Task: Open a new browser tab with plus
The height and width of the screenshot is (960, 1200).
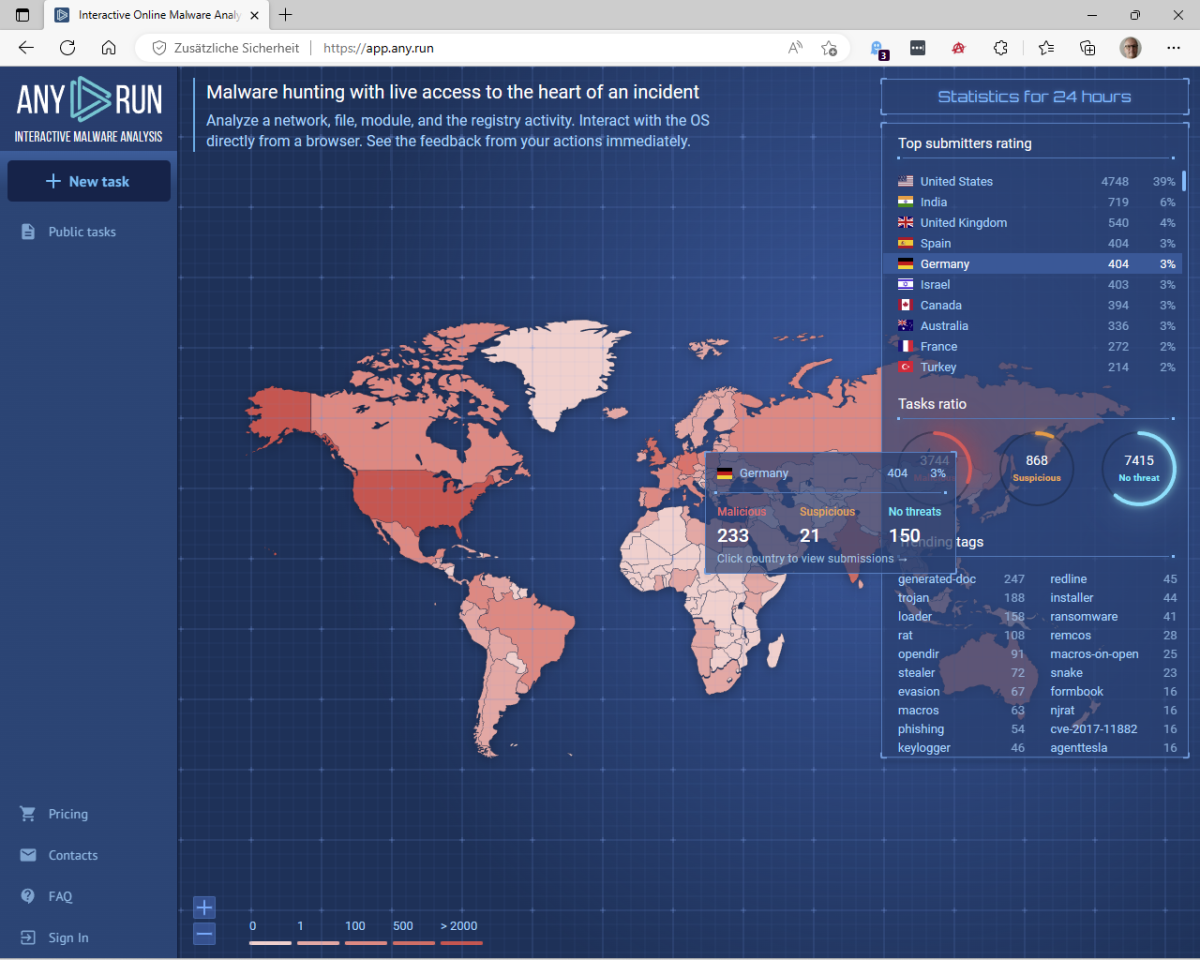Action: click(x=286, y=15)
